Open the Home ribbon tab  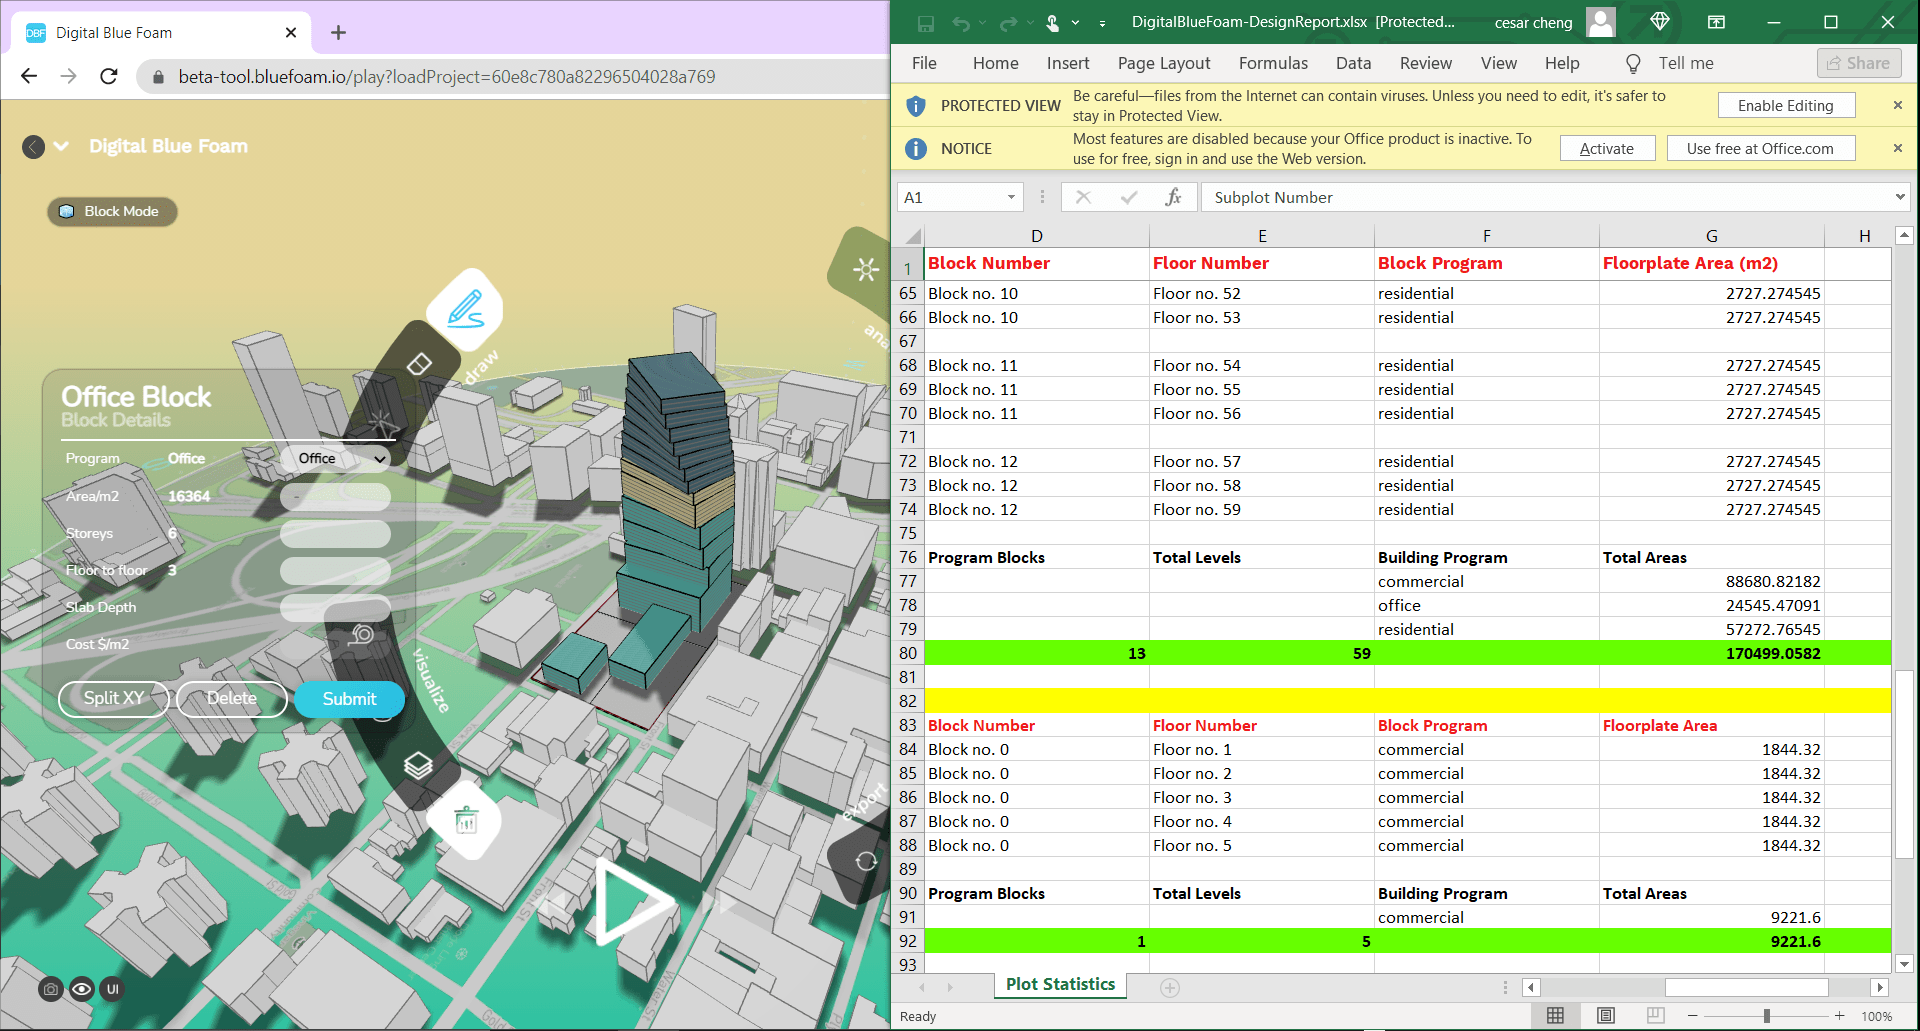[995, 63]
